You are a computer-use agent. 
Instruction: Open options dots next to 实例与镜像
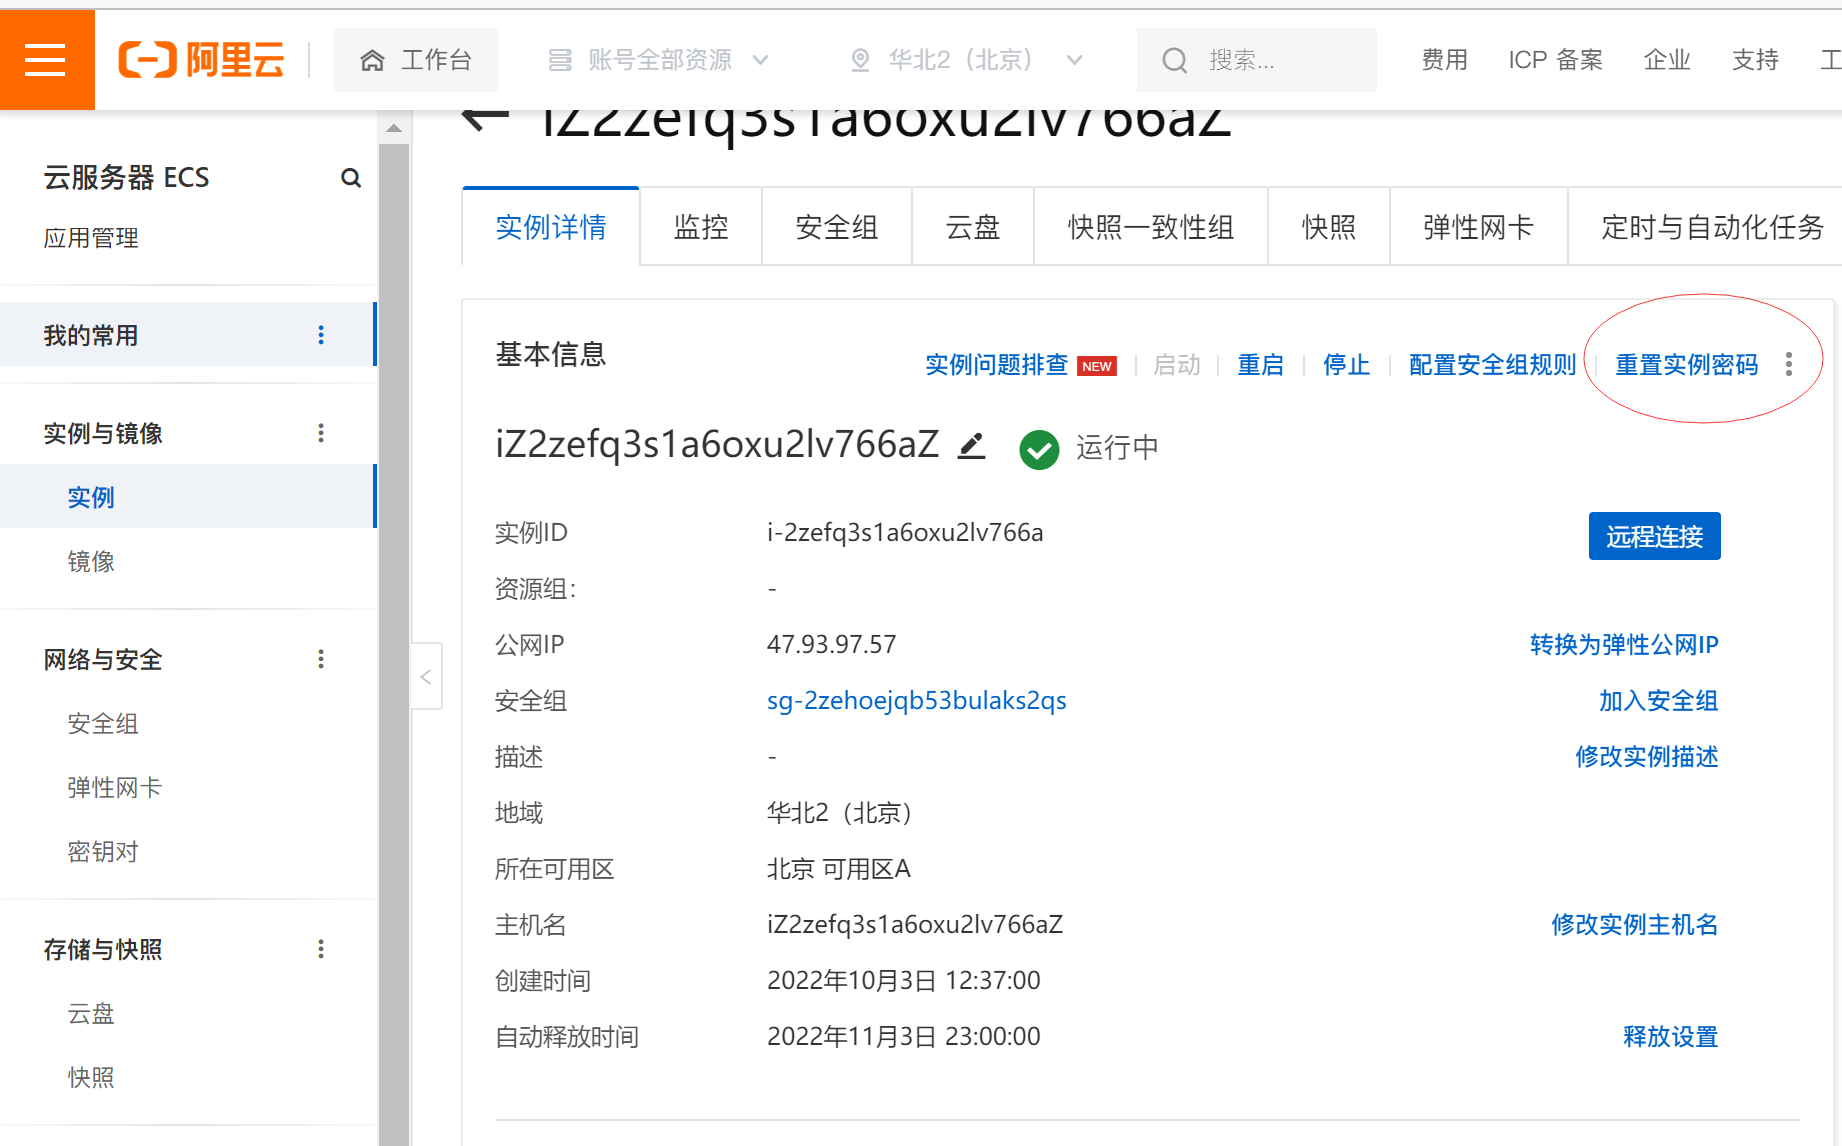(x=321, y=433)
